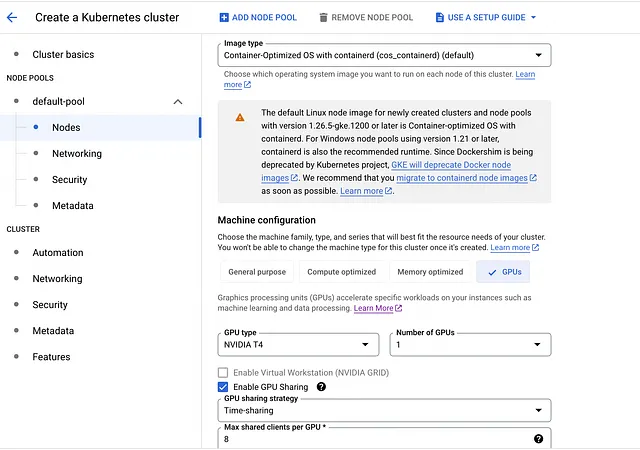Select the Memory optimized tab
Screen dimensions: 640x450
pos(430,272)
